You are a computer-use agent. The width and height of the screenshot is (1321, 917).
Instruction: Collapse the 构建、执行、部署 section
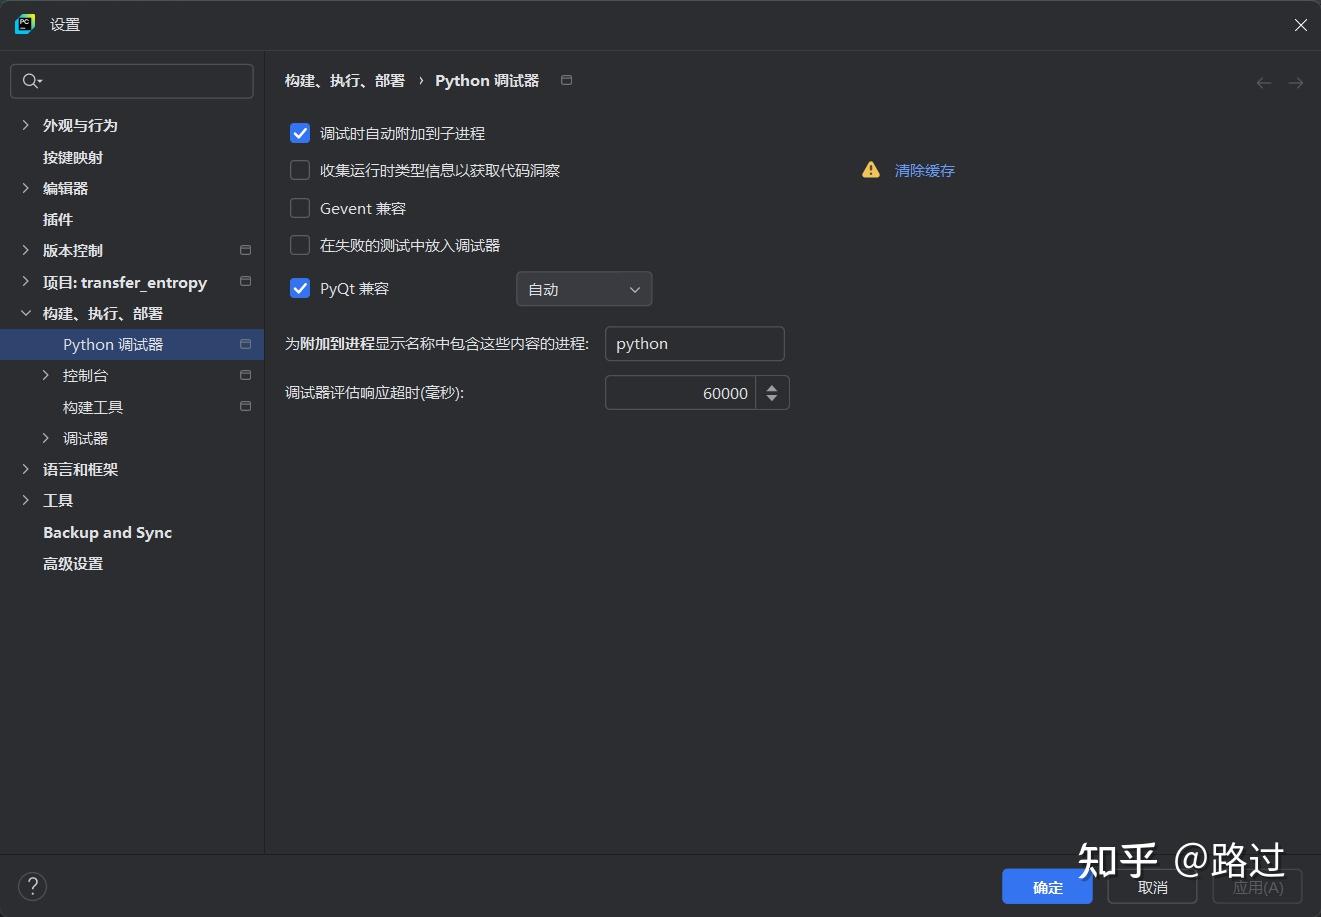pyautogui.click(x=26, y=313)
